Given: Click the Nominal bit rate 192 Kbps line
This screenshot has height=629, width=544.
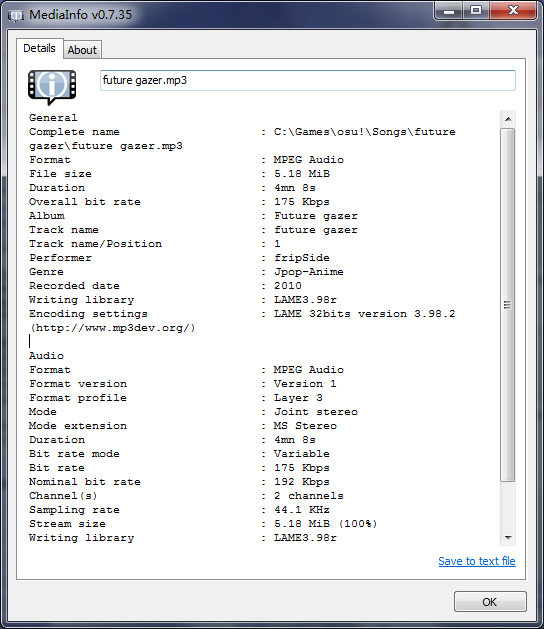Looking at the screenshot, I should pyautogui.click(x=179, y=481).
